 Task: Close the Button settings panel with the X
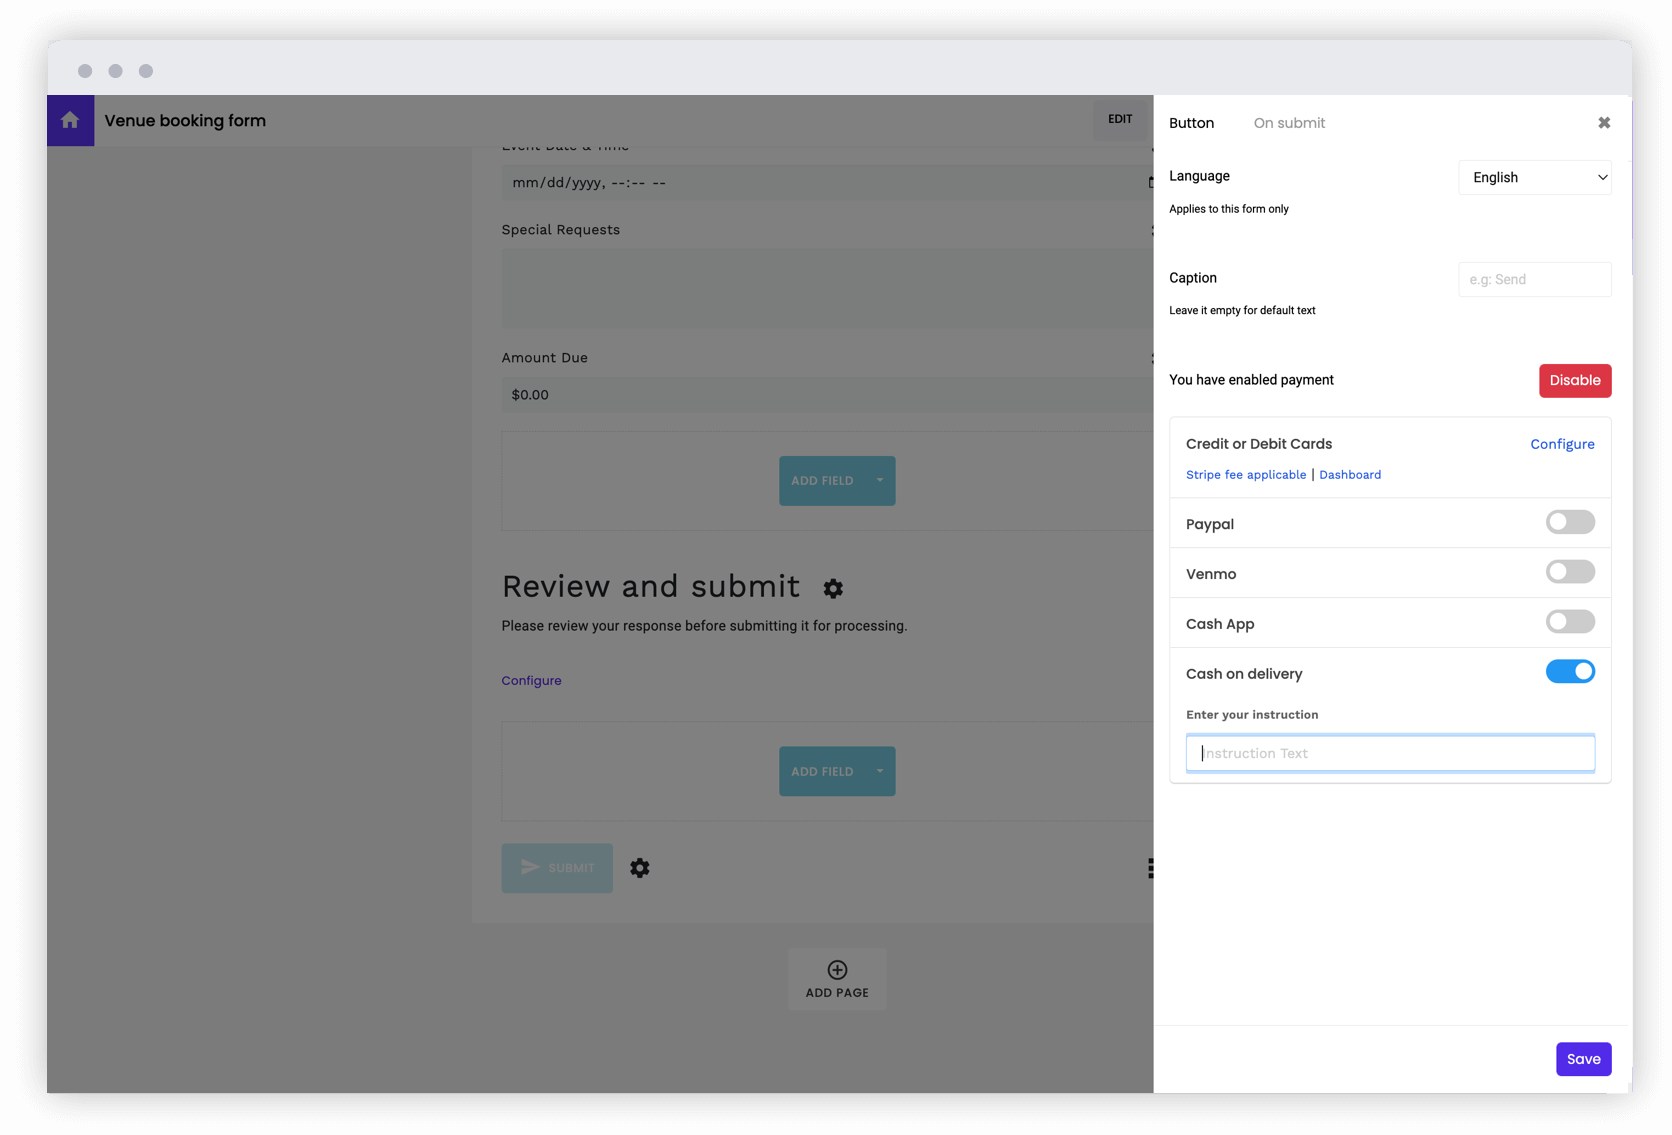pos(1604,122)
